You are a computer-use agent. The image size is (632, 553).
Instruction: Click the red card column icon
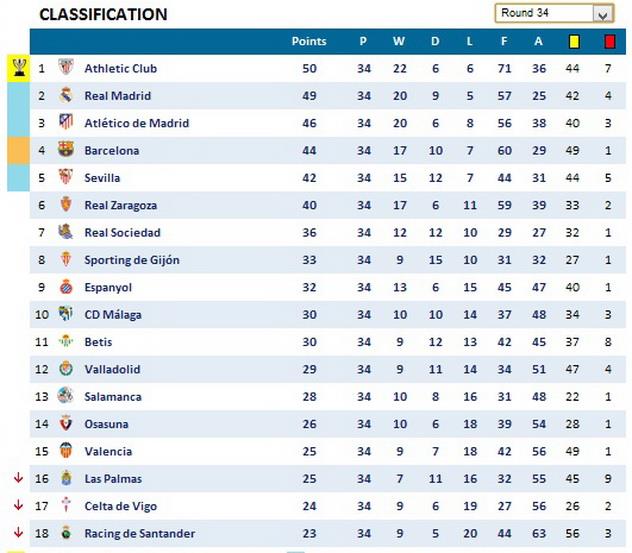(x=608, y=42)
